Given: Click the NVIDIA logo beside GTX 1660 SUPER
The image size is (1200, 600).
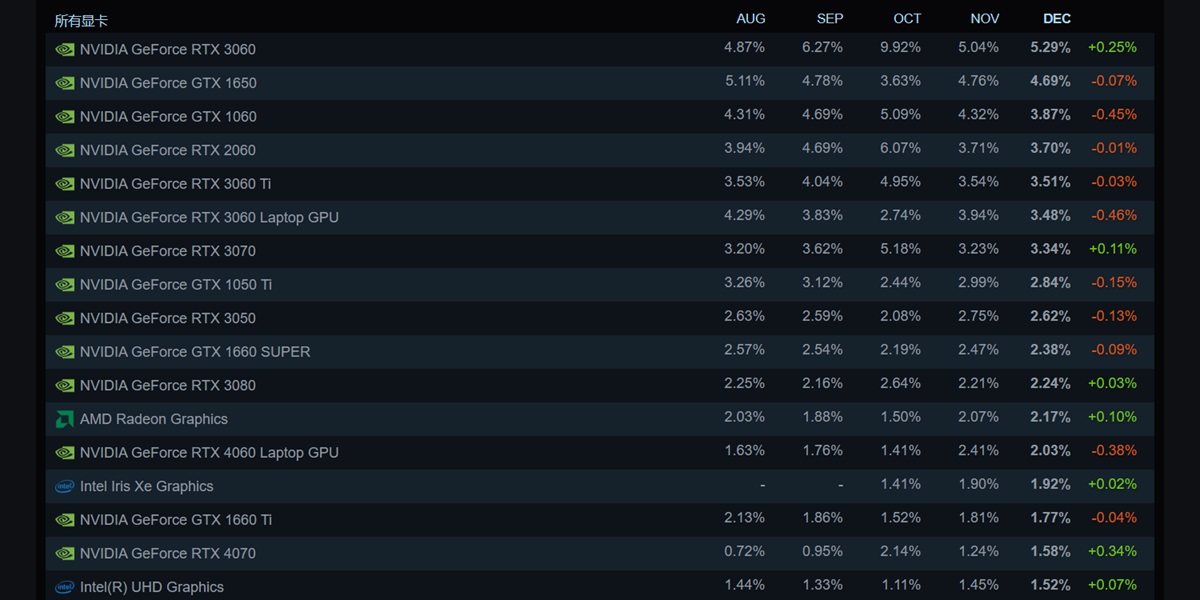Looking at the screenshot, I should coord(65,352).
